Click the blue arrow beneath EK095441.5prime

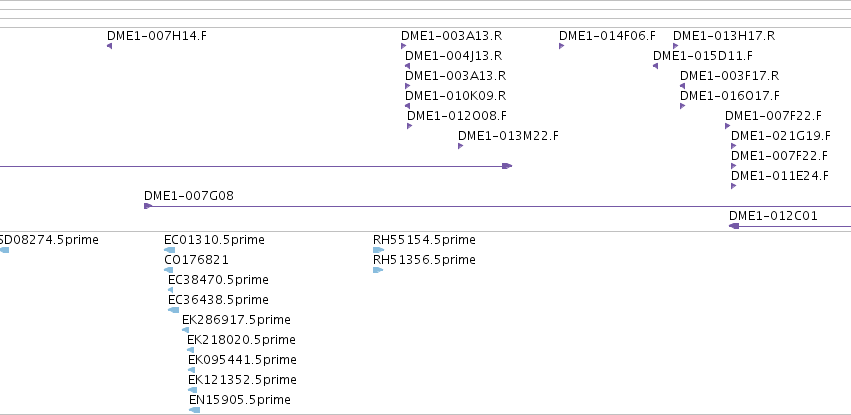tap(192, 371)
